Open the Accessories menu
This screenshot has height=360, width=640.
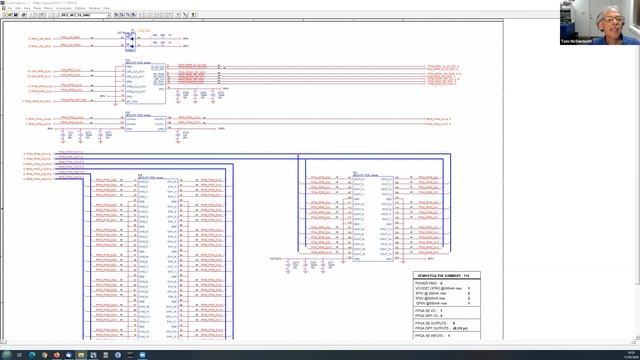click(64, 8)
